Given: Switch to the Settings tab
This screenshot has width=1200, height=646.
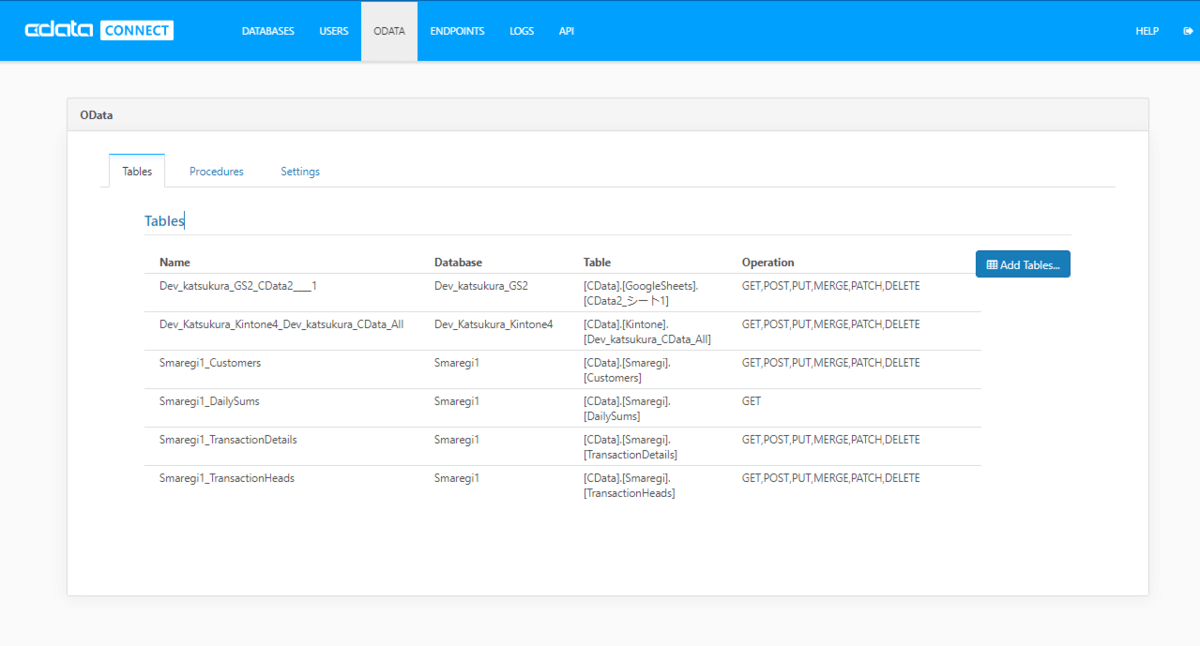Looking at the screenshot, I should pyautogui.click(x=300, y=171).
